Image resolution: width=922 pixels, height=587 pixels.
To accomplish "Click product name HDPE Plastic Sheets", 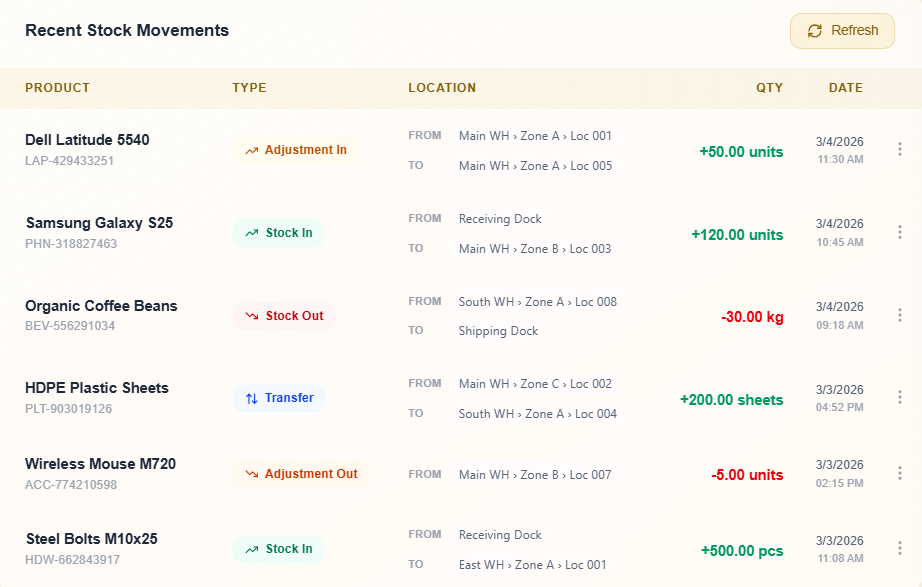I will (x=97, y=388).
